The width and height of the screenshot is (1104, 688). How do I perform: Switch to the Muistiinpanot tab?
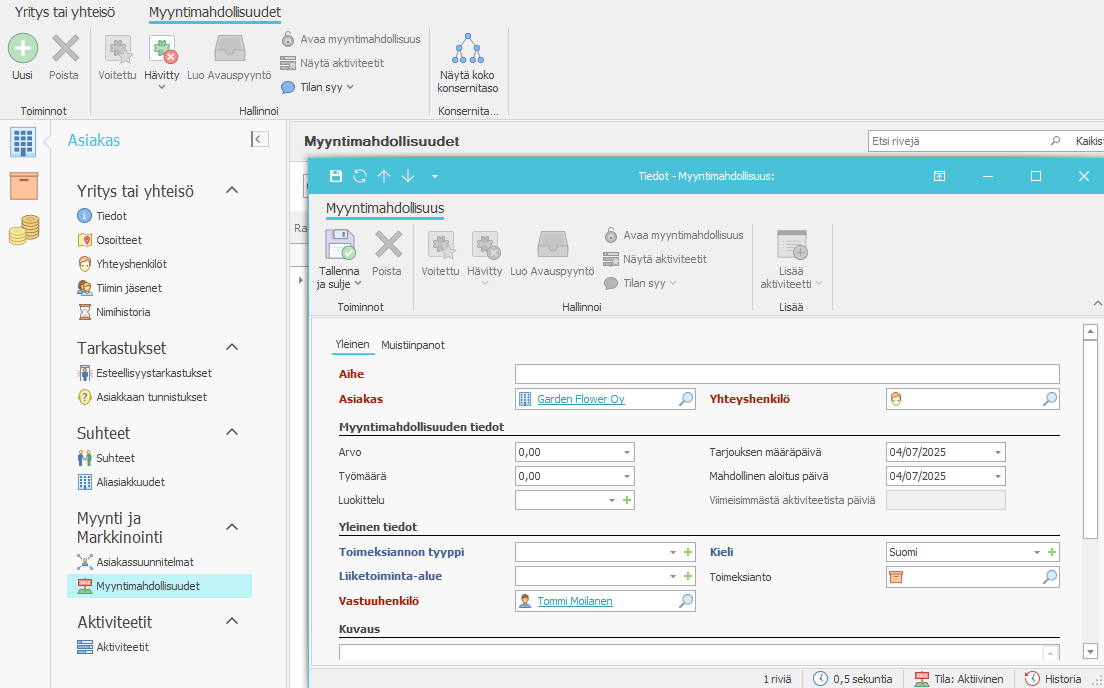[413, 345]
